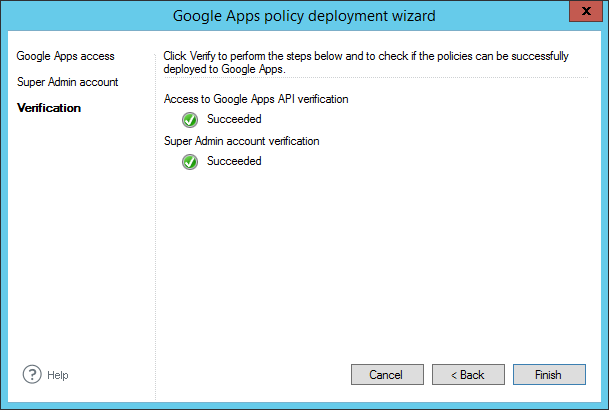Click the Finish button
Image resolution: width=609 pixels, height=410 pixels.
coord(549,375)
